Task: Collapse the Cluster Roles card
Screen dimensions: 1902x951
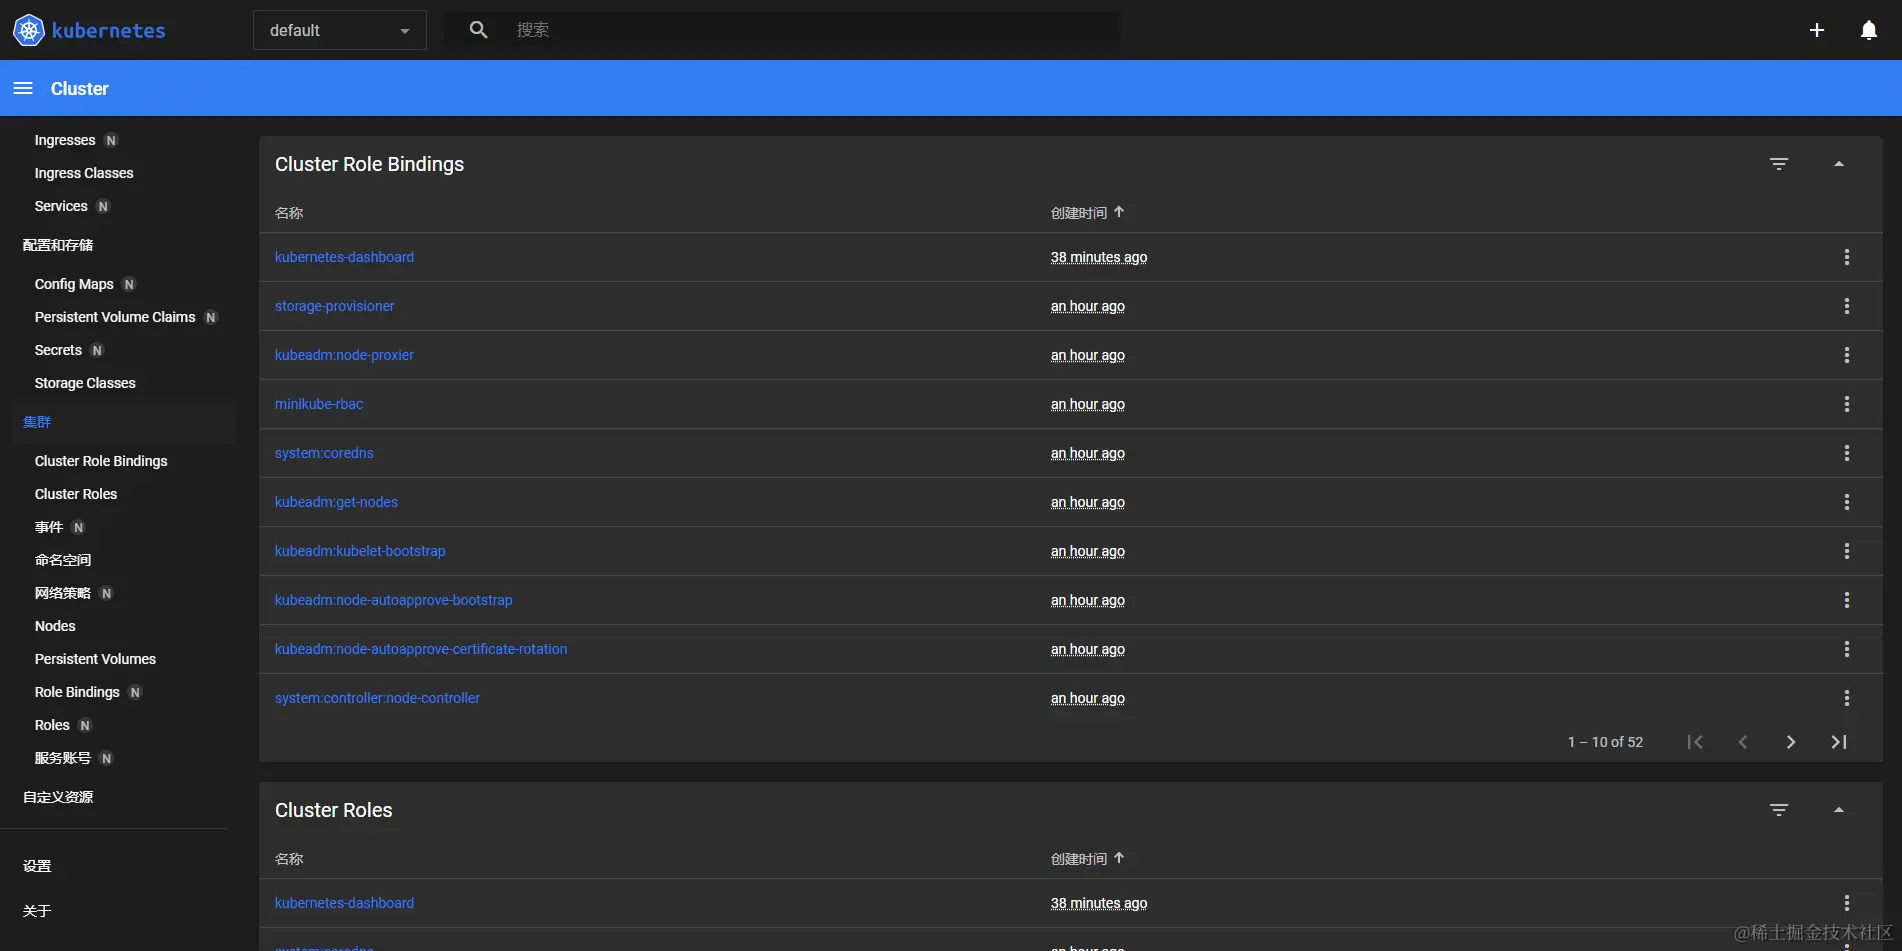Action: [1839, 810]
